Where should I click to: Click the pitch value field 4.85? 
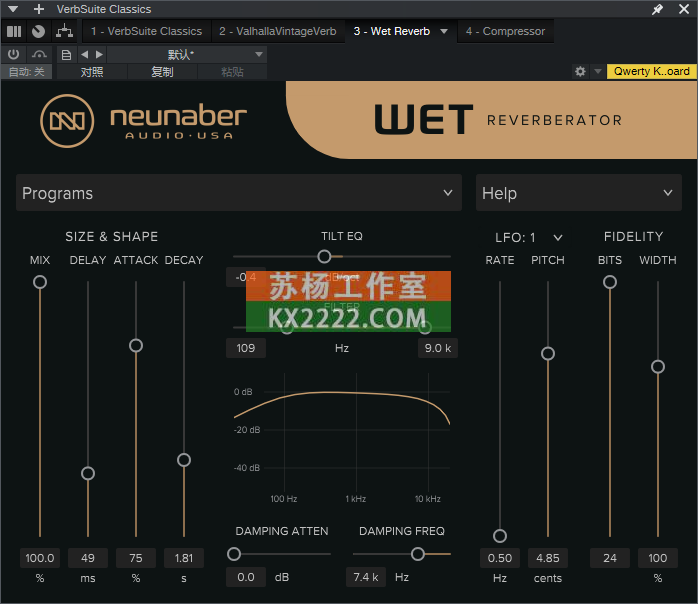[x=548, y=558]
